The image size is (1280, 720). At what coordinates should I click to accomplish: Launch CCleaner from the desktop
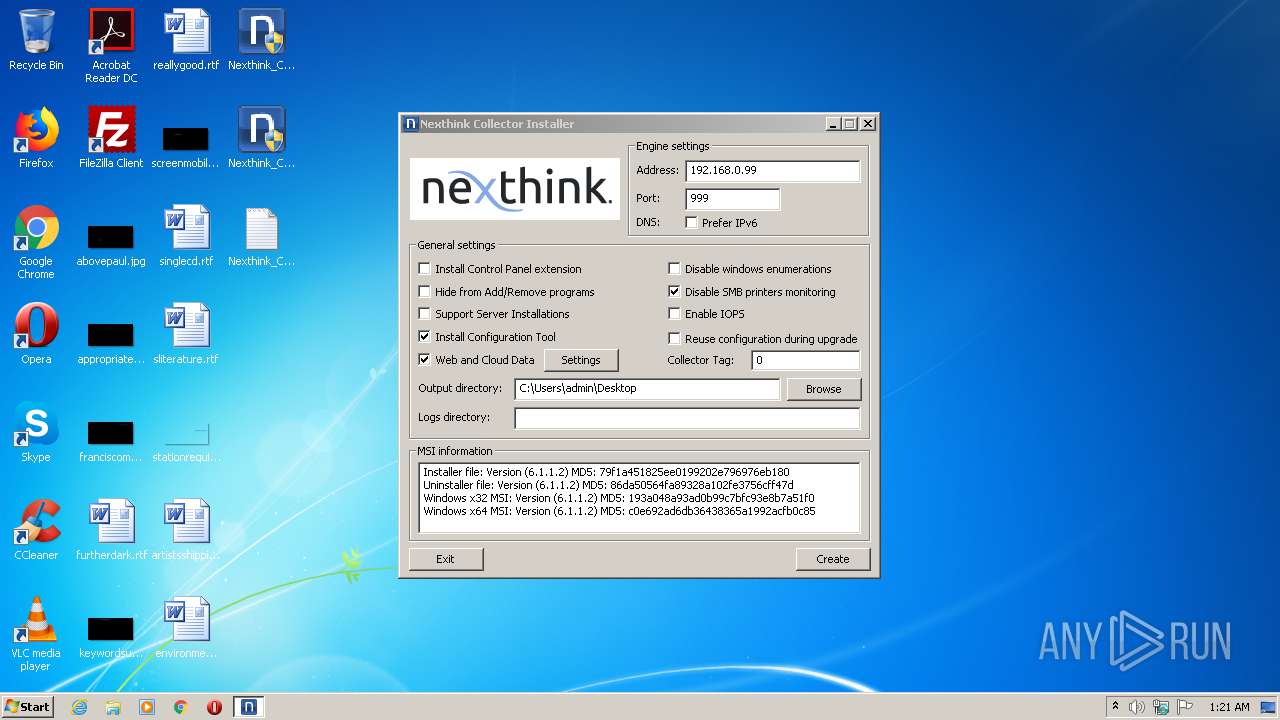36,530
